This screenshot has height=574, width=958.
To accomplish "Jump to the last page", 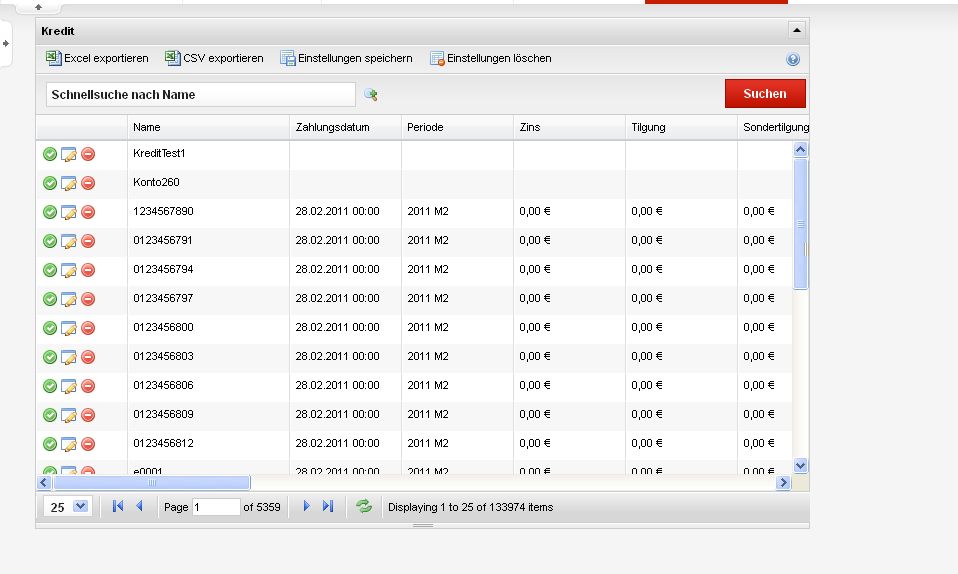I will click(x=328, y=507).
